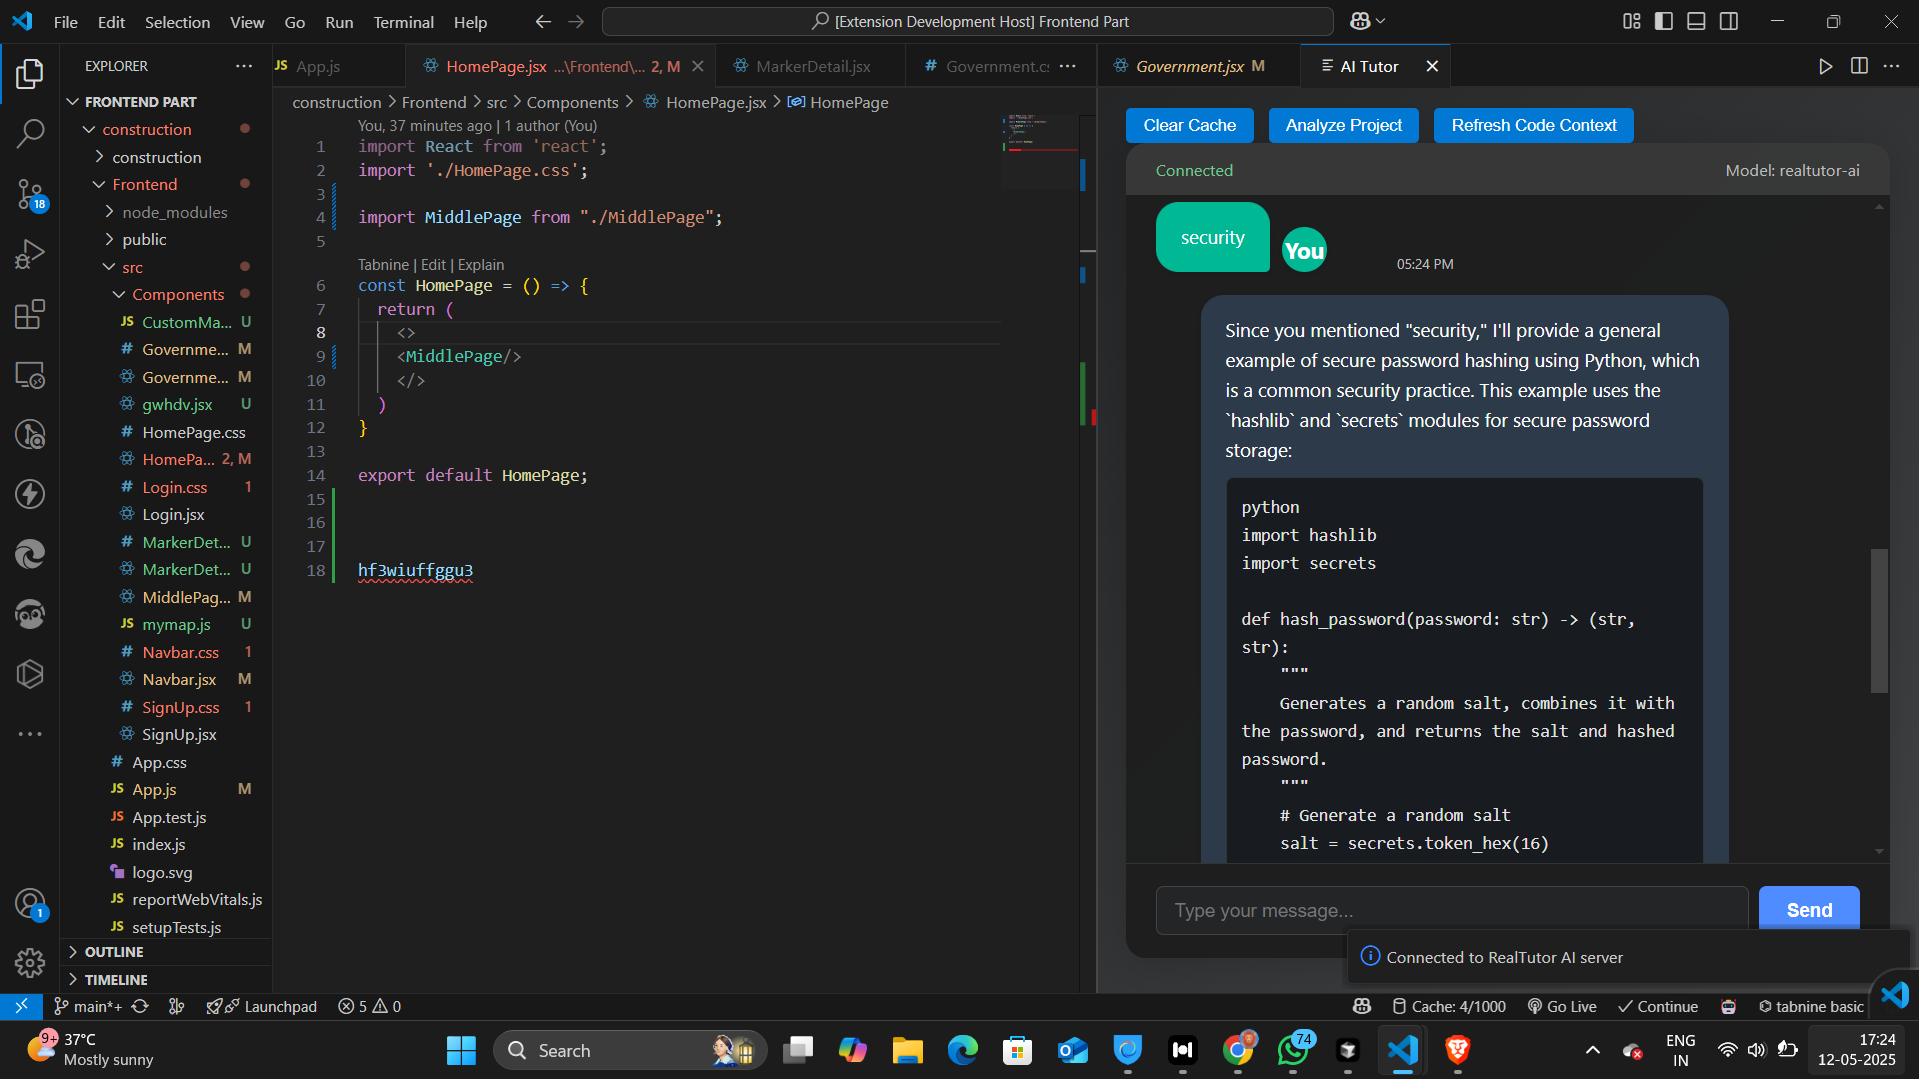Send the chat message
Image resolution: width=1919 pixels, height=1079 pixels.
(x=1809, y=910)
